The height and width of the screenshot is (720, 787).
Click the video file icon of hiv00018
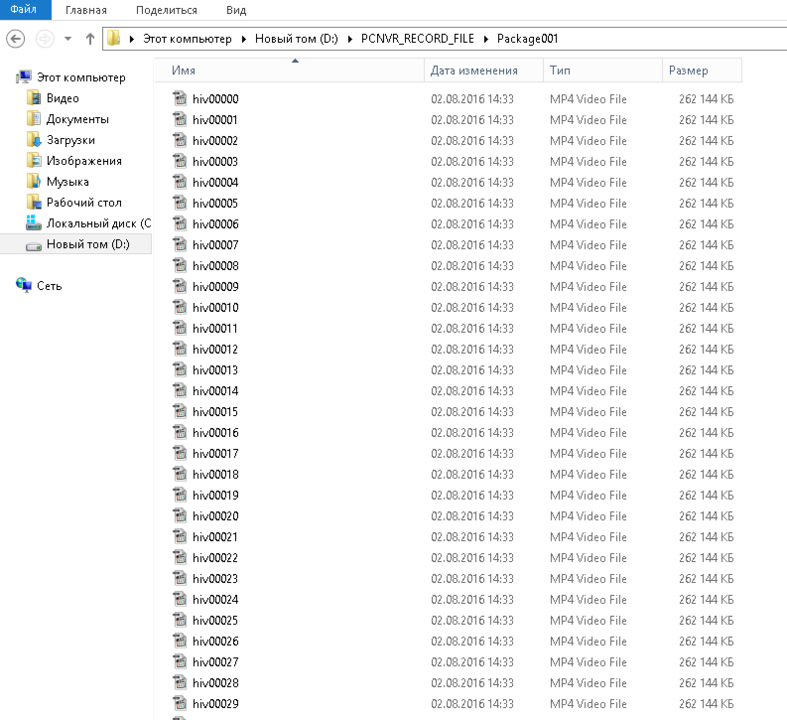point(180,474)
